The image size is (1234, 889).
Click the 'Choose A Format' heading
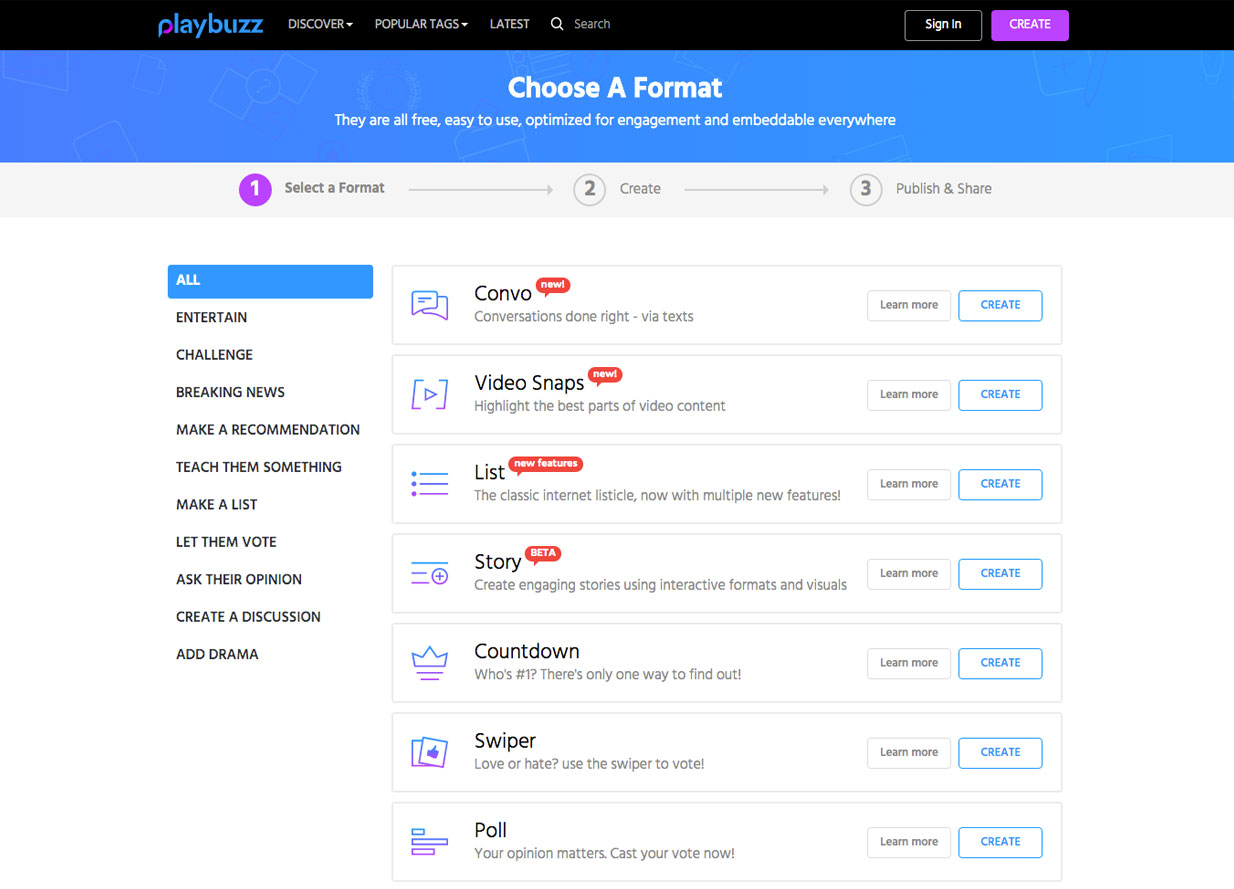tap(615, 88)
